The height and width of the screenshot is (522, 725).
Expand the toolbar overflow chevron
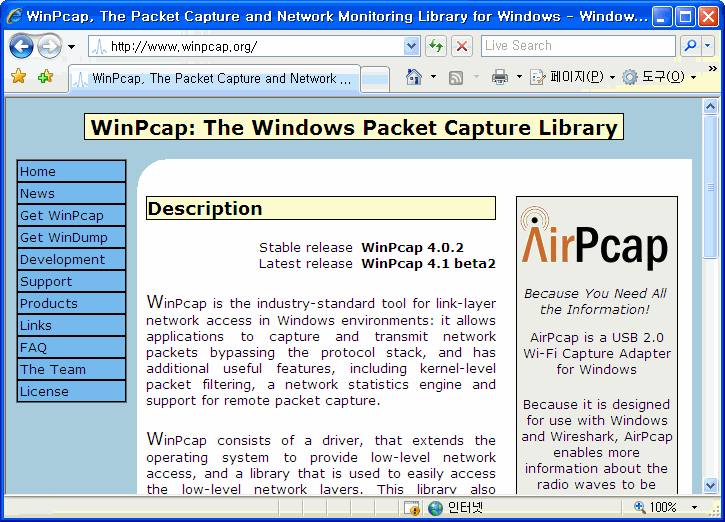click(713, 69)
